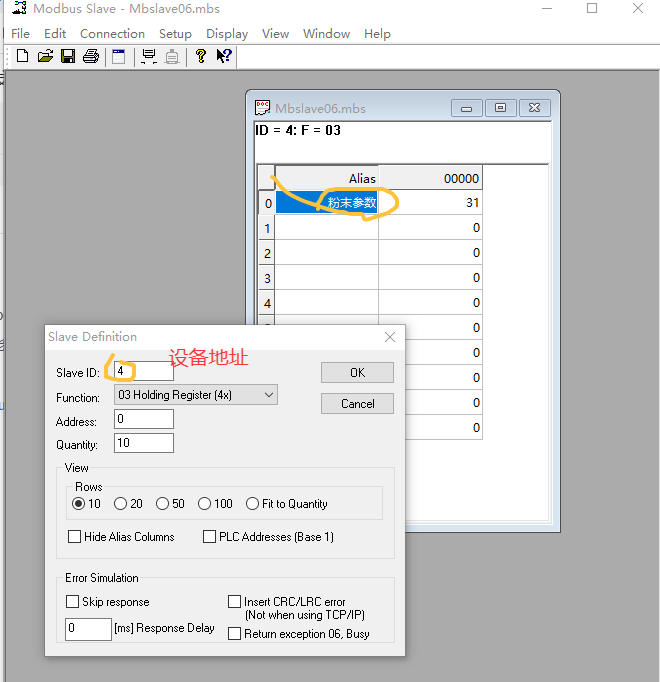Click the Alias column header
Viewport: 660px width, 682px height.
click(326, 178)
